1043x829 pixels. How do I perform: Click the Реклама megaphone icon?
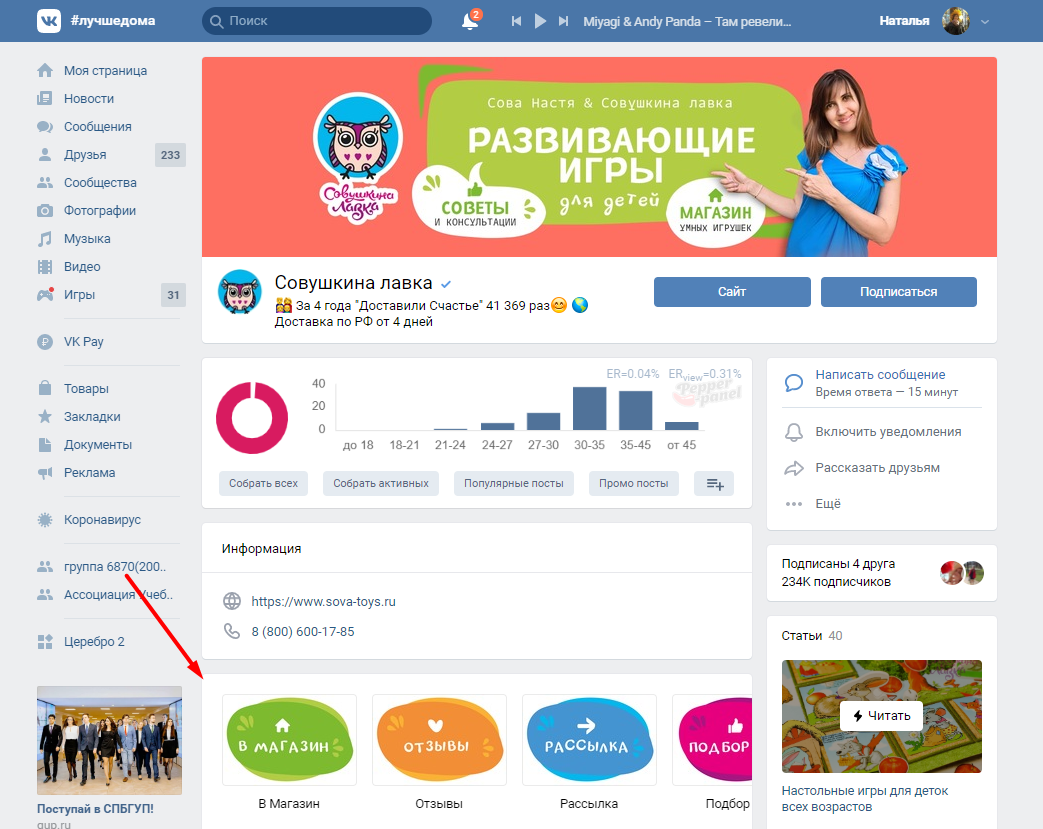click(45, 473)
